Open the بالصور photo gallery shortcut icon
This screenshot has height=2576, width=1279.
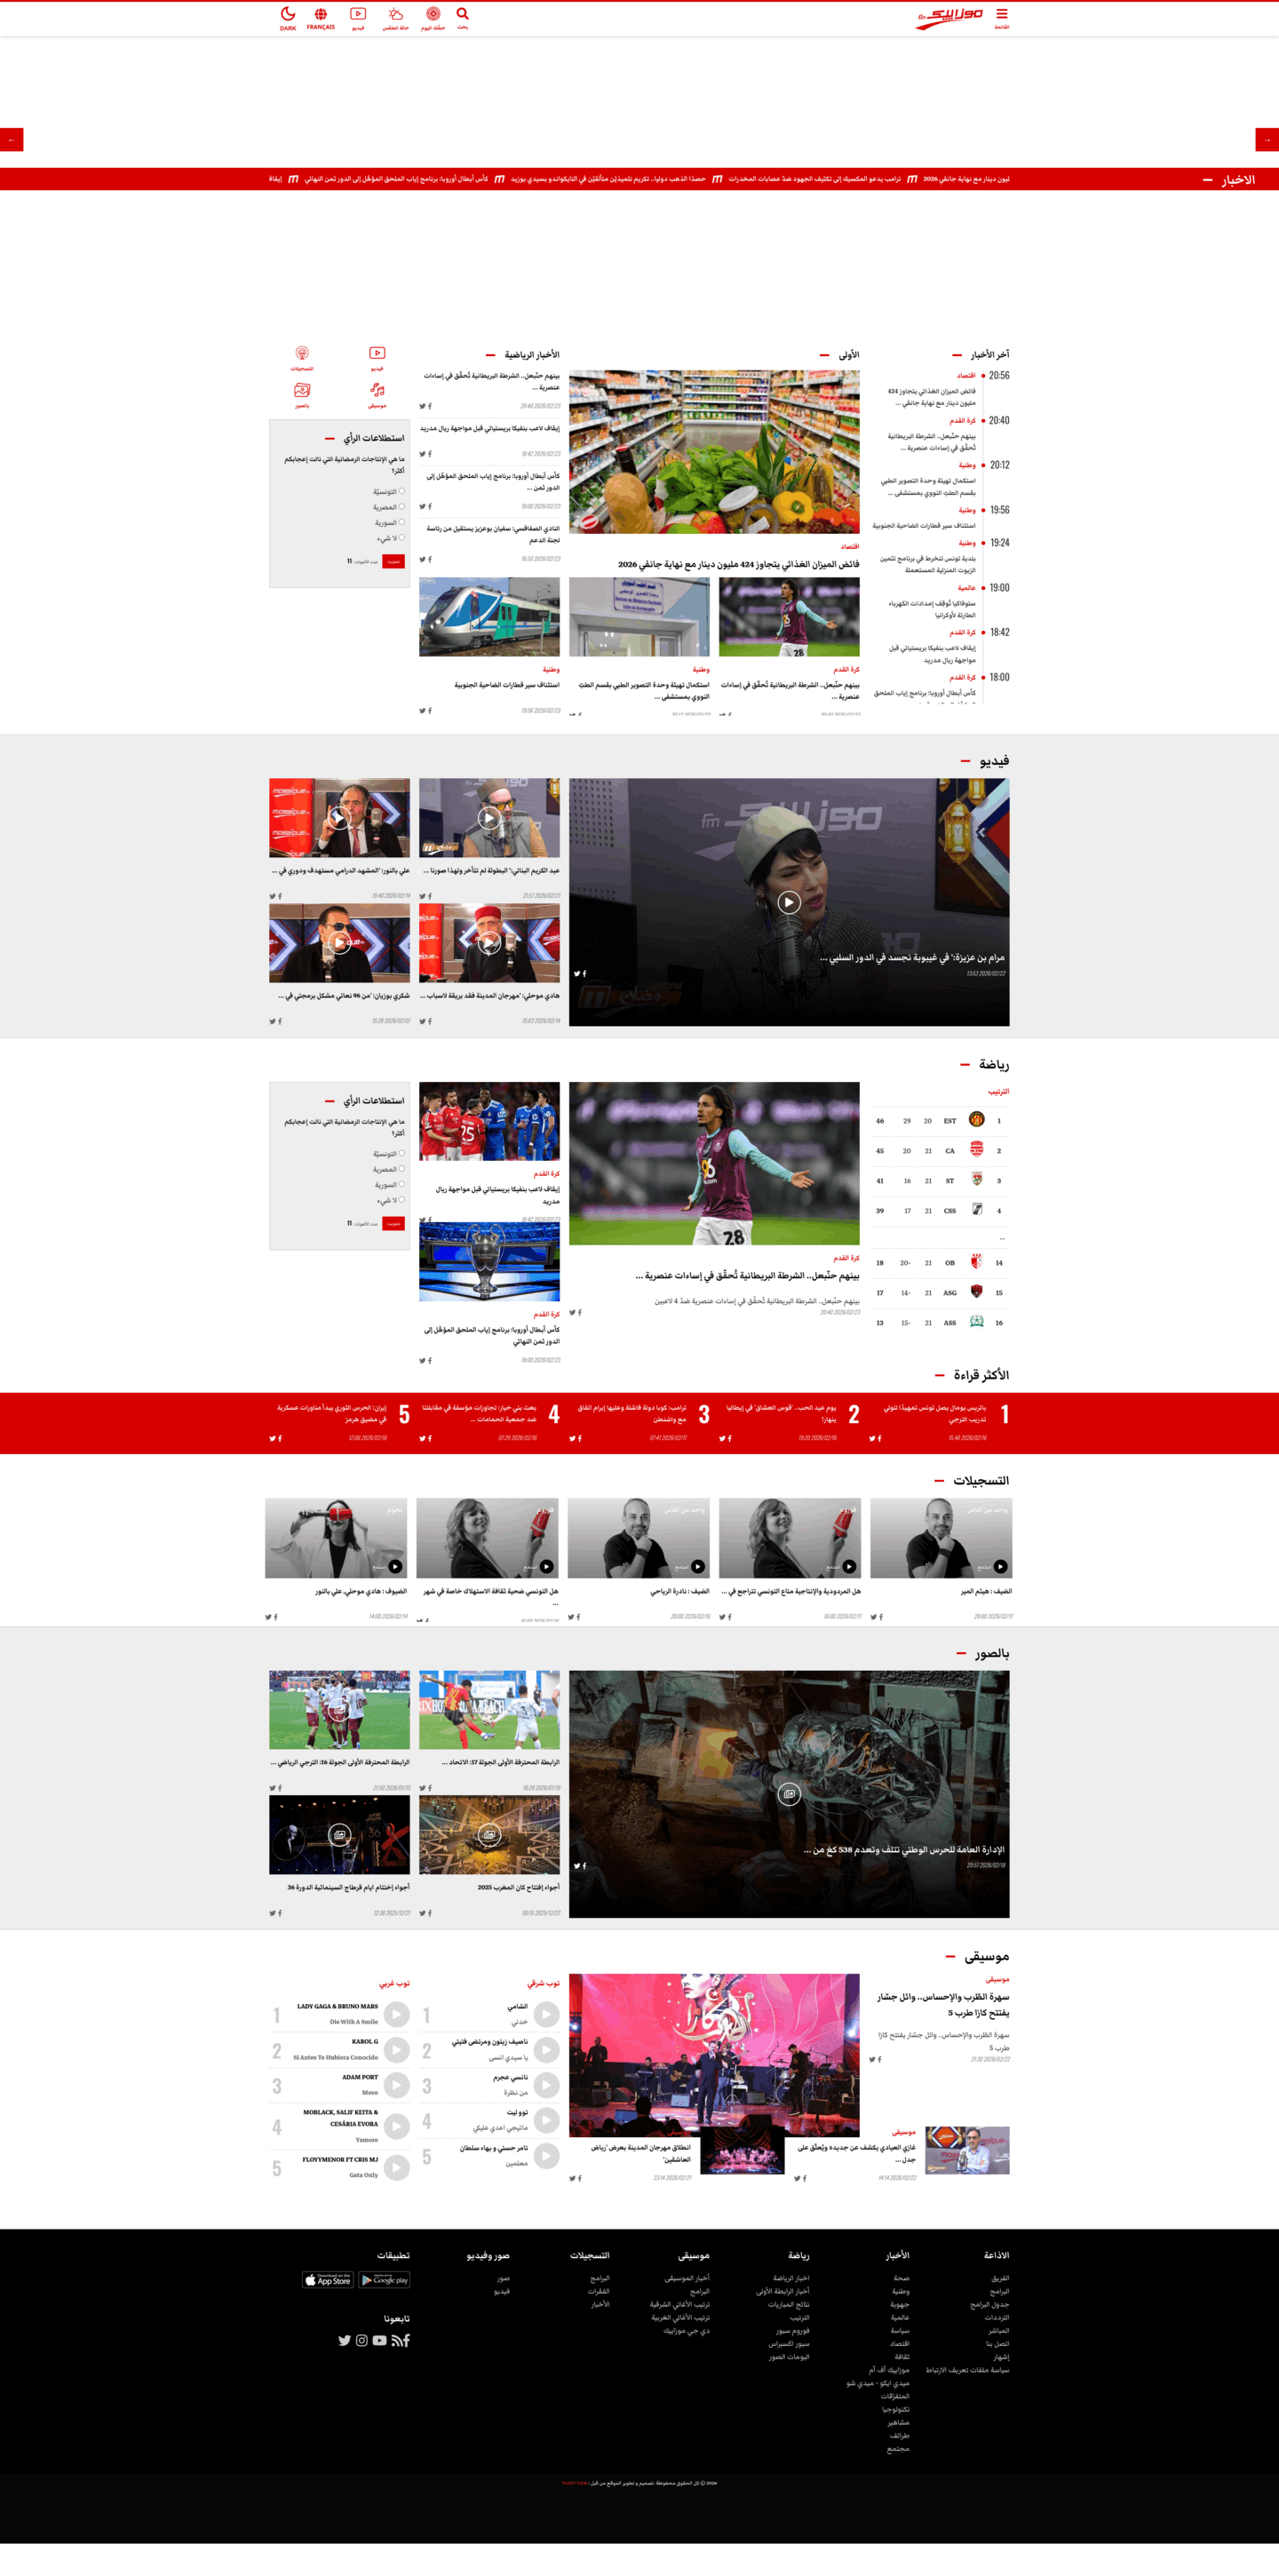[x=302, y=391]
